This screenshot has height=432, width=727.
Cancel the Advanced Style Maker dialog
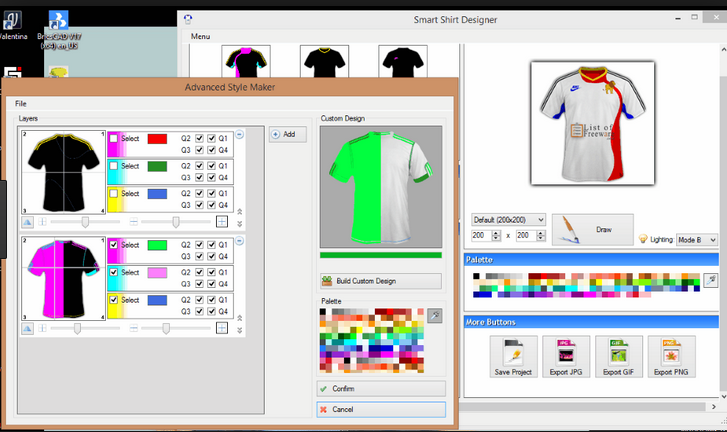[381, 409]
